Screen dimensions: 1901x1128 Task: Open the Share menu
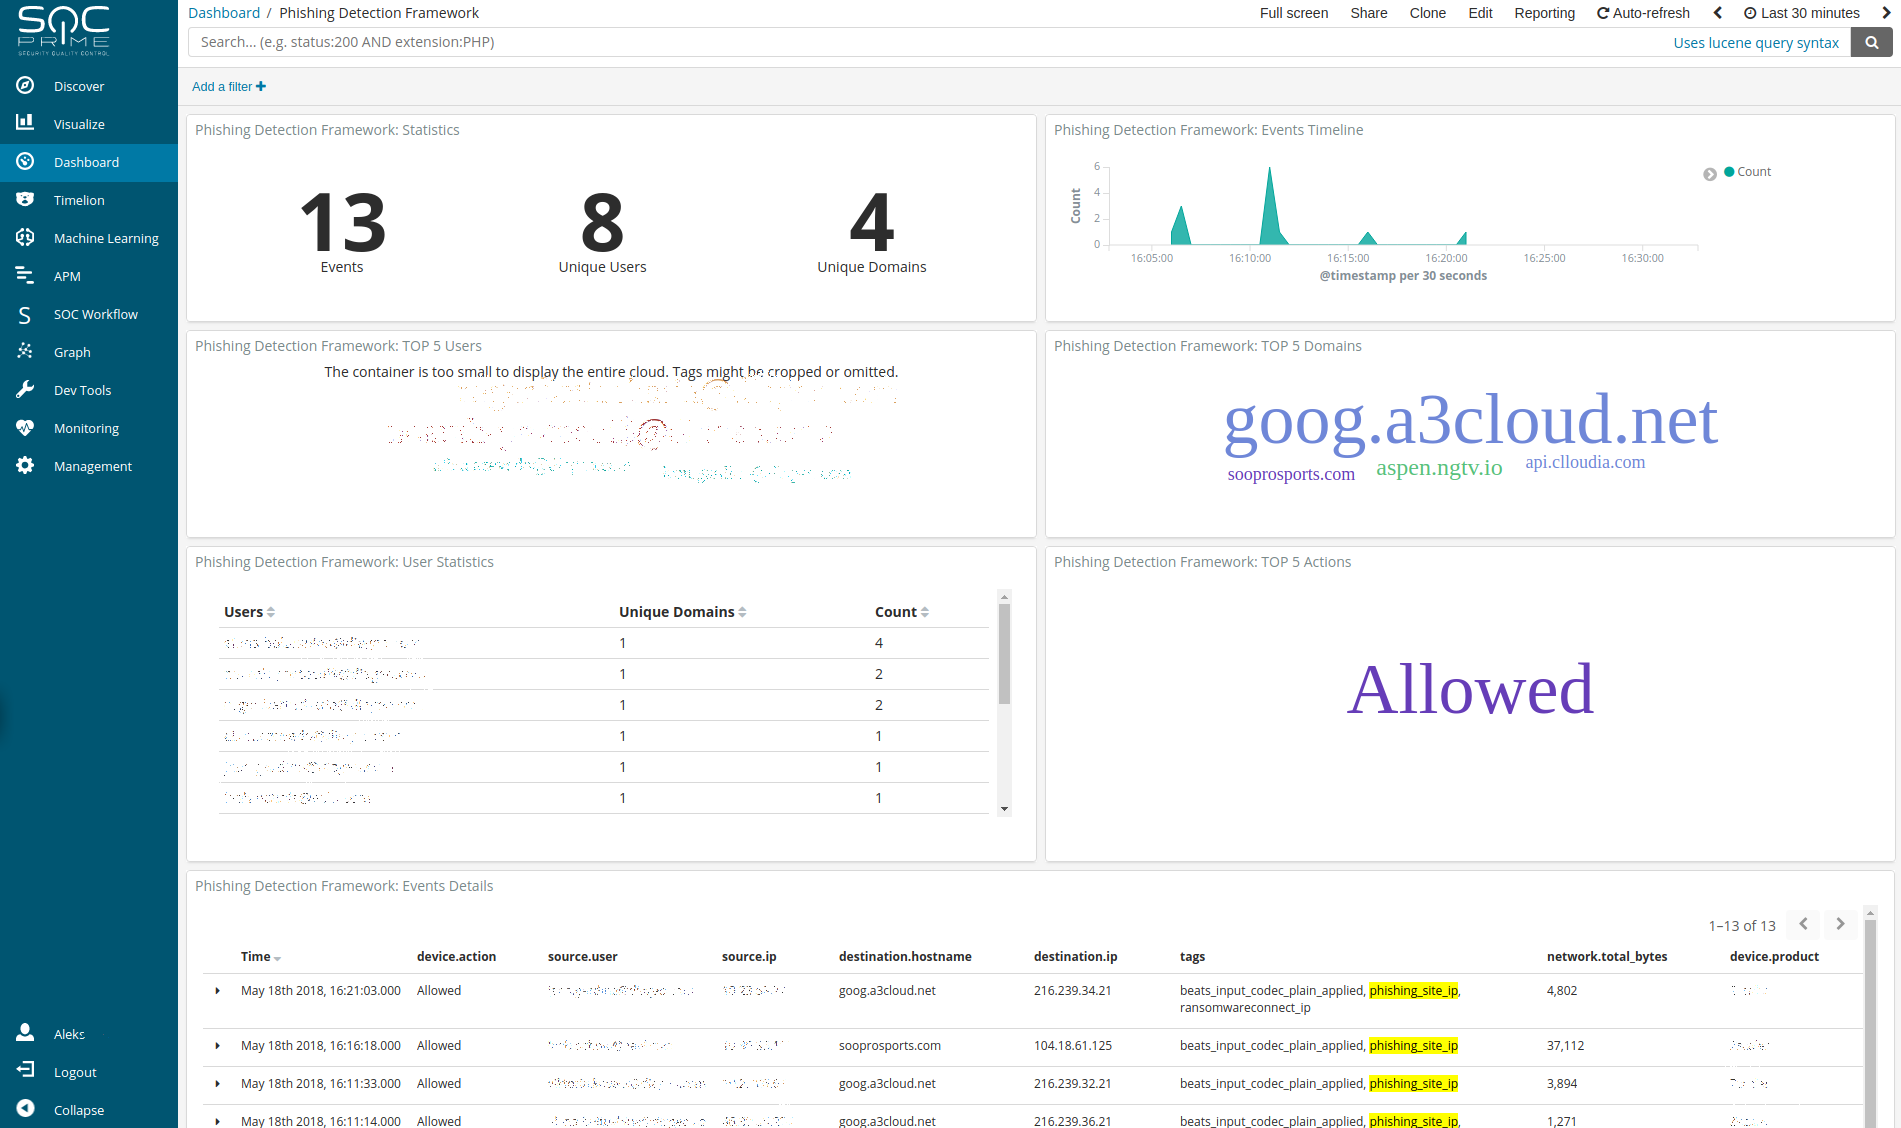pyautogui.click(x=1368, y=13)
